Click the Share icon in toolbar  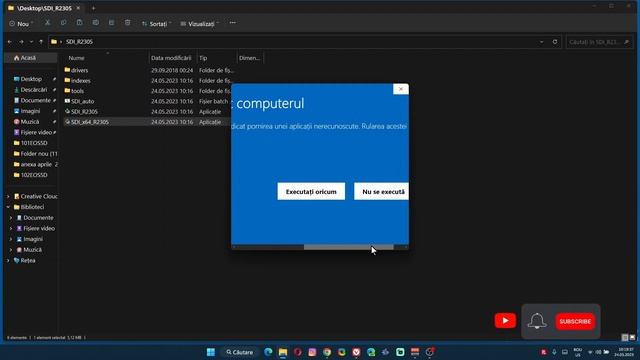point(111,23)
